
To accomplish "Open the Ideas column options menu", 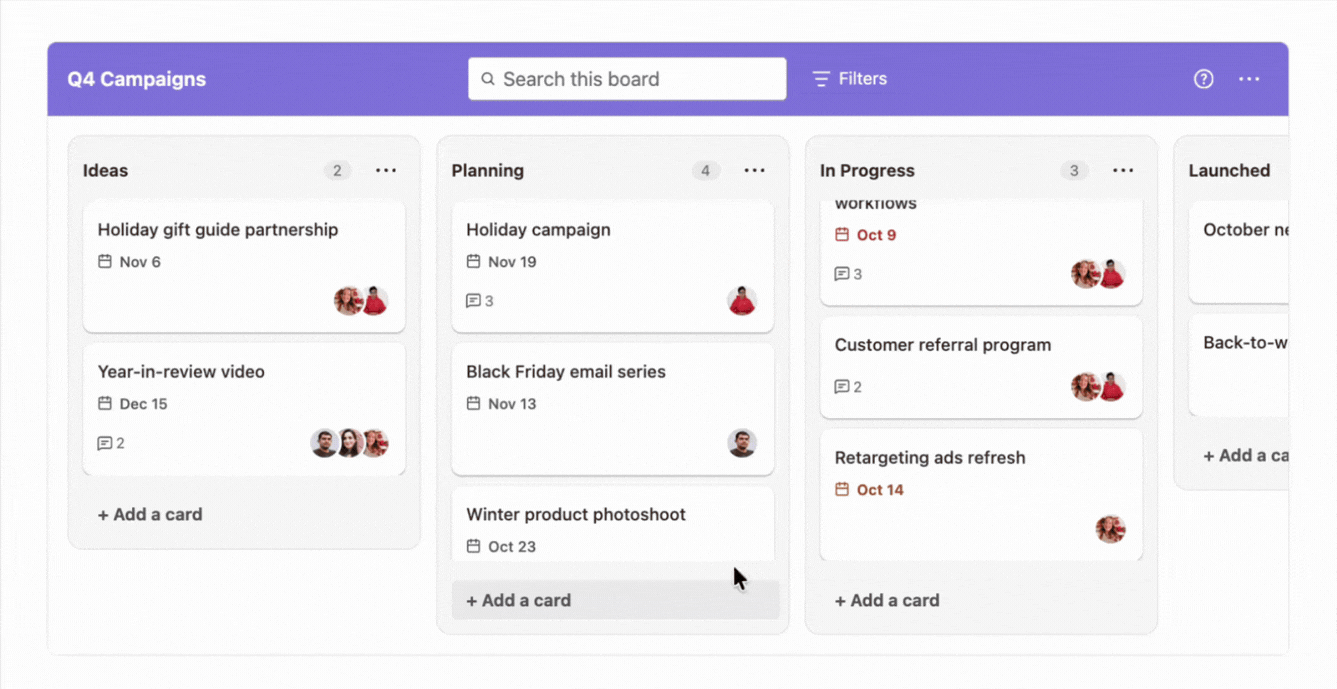I will point(386,171).
